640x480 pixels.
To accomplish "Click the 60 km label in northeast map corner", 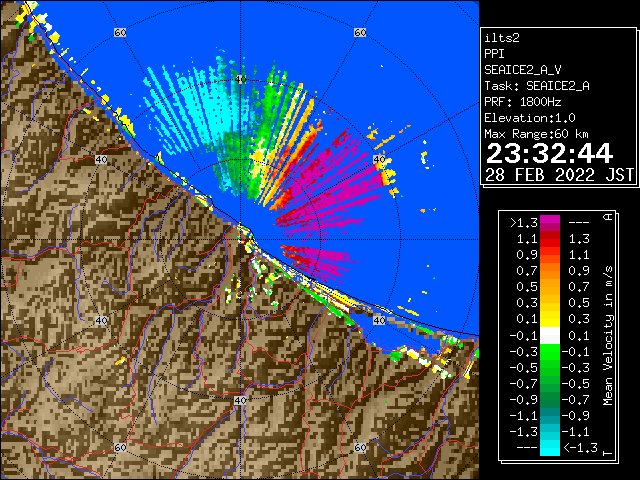I will (360, 32).
